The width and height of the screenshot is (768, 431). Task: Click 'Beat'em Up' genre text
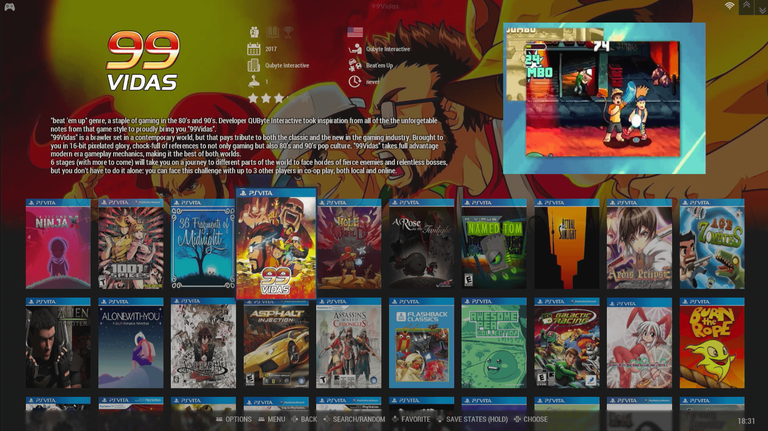[x=380, y=65]
